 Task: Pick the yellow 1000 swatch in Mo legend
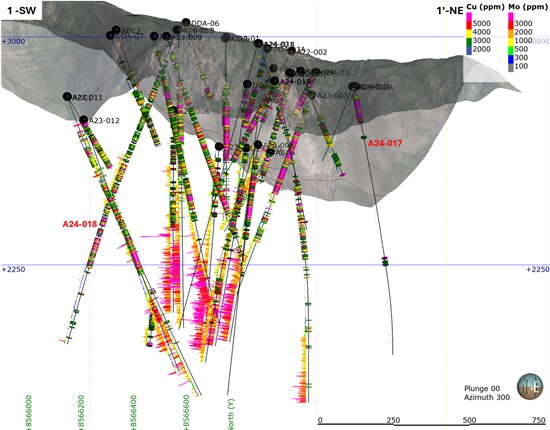point(511,41)
